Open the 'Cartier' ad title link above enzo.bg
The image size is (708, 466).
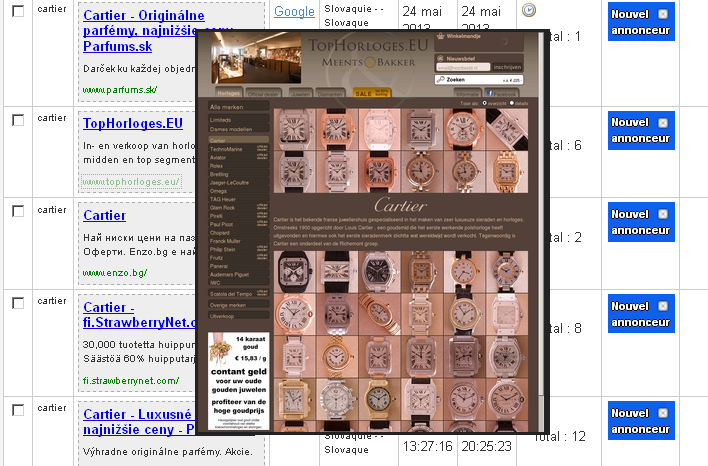tap(104, 215)
